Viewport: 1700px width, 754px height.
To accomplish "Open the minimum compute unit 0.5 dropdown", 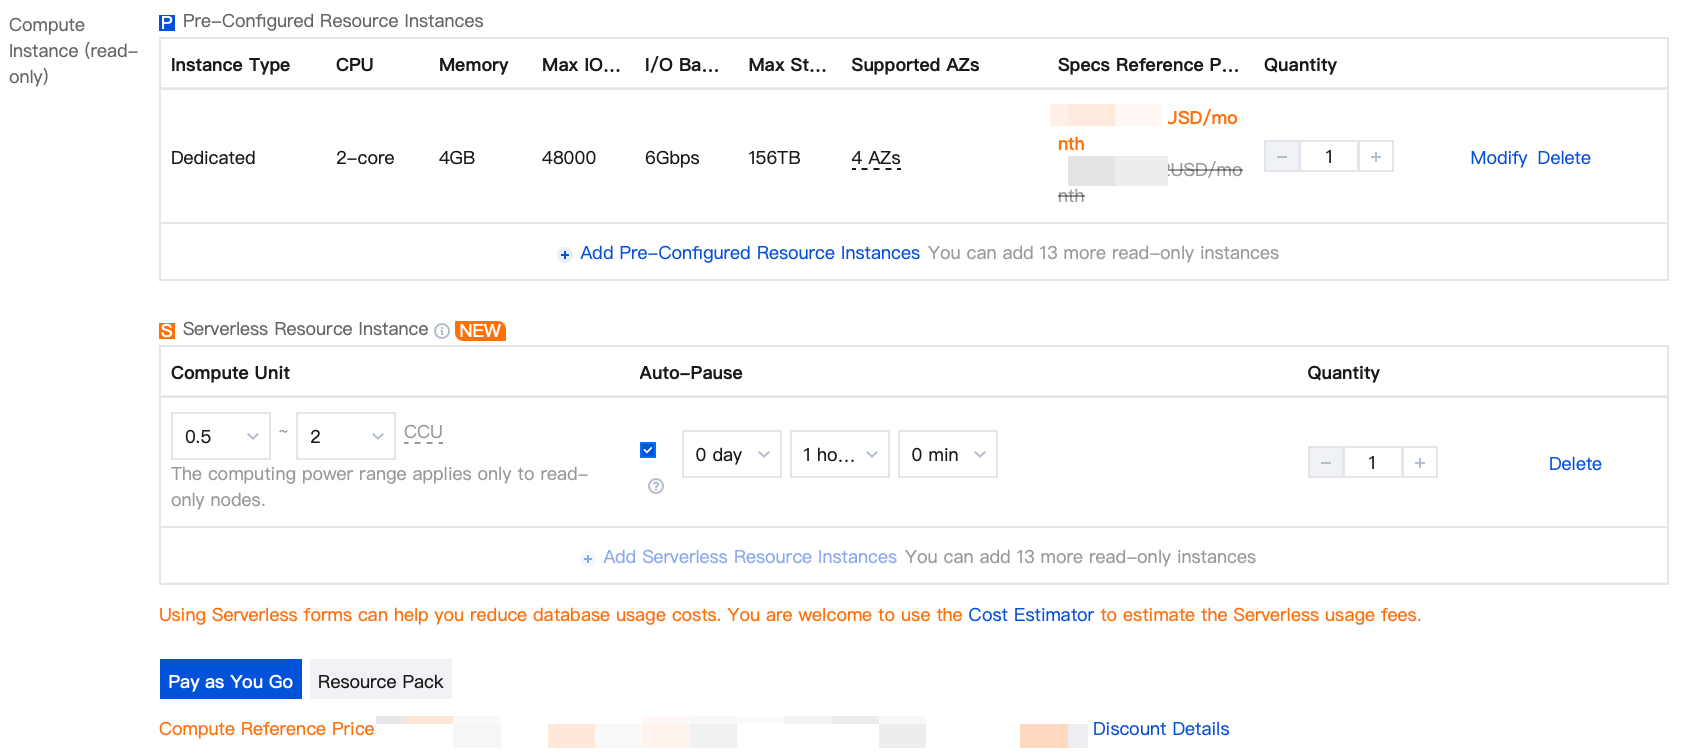I will pyautogui.click(x=221, y=436).
